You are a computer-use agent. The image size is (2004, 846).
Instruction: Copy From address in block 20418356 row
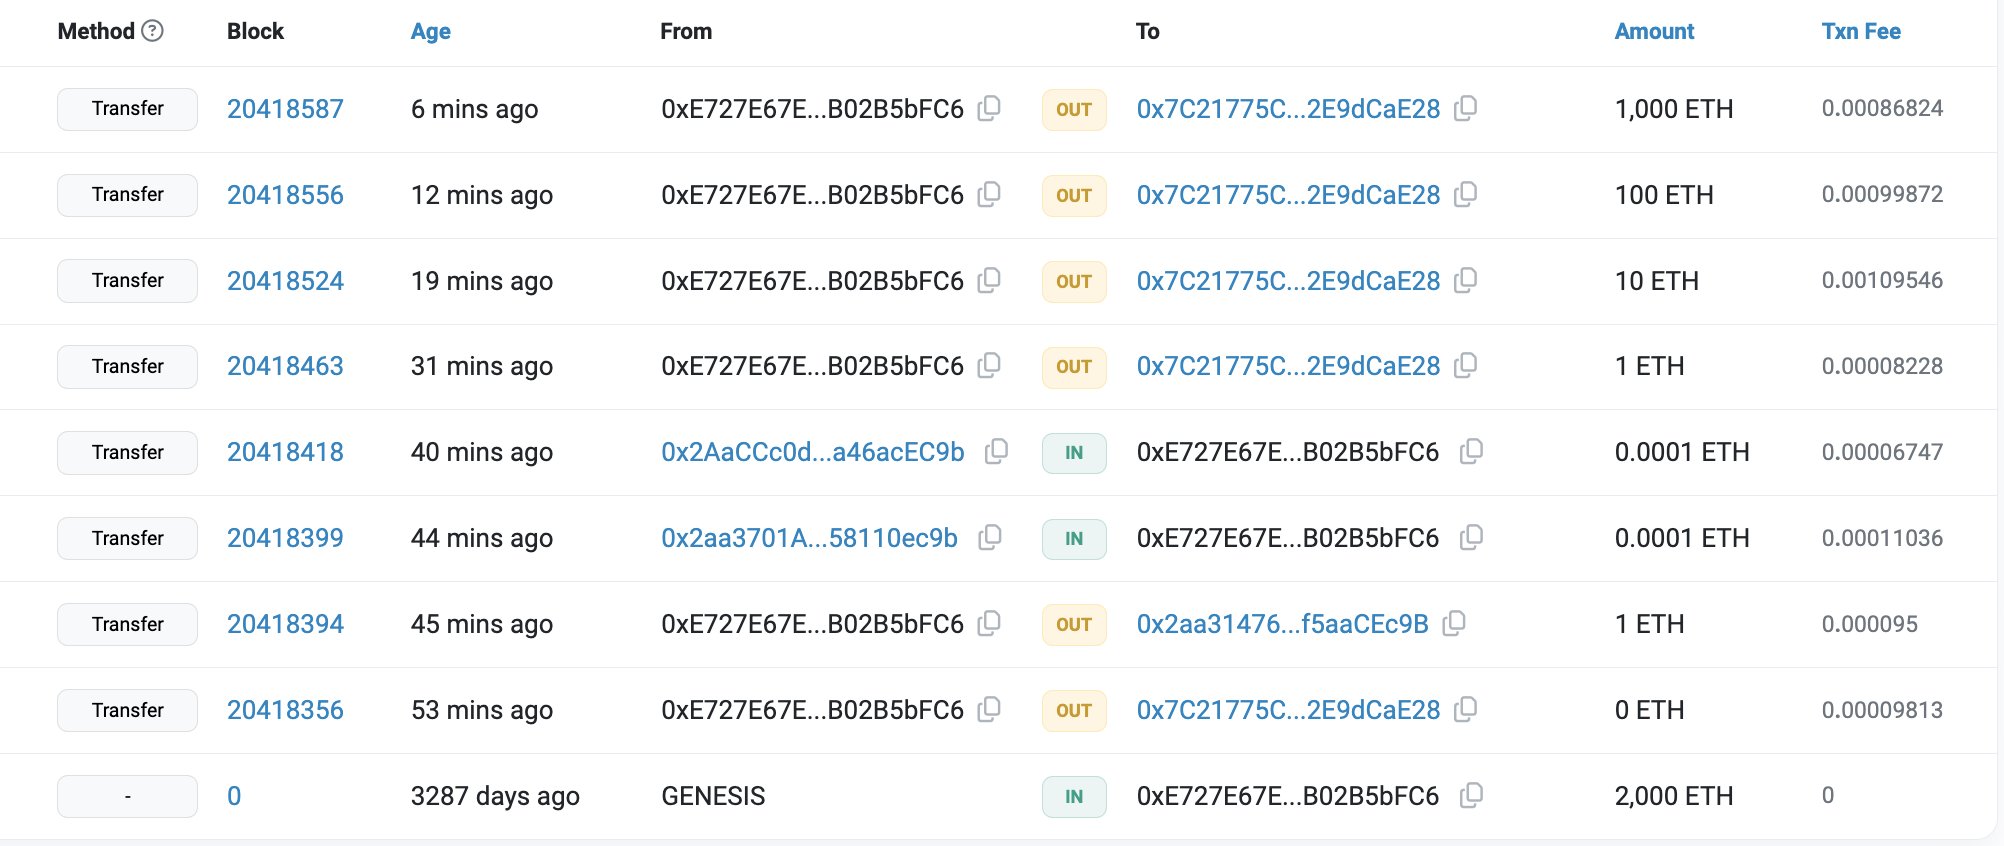click(989, 710)
